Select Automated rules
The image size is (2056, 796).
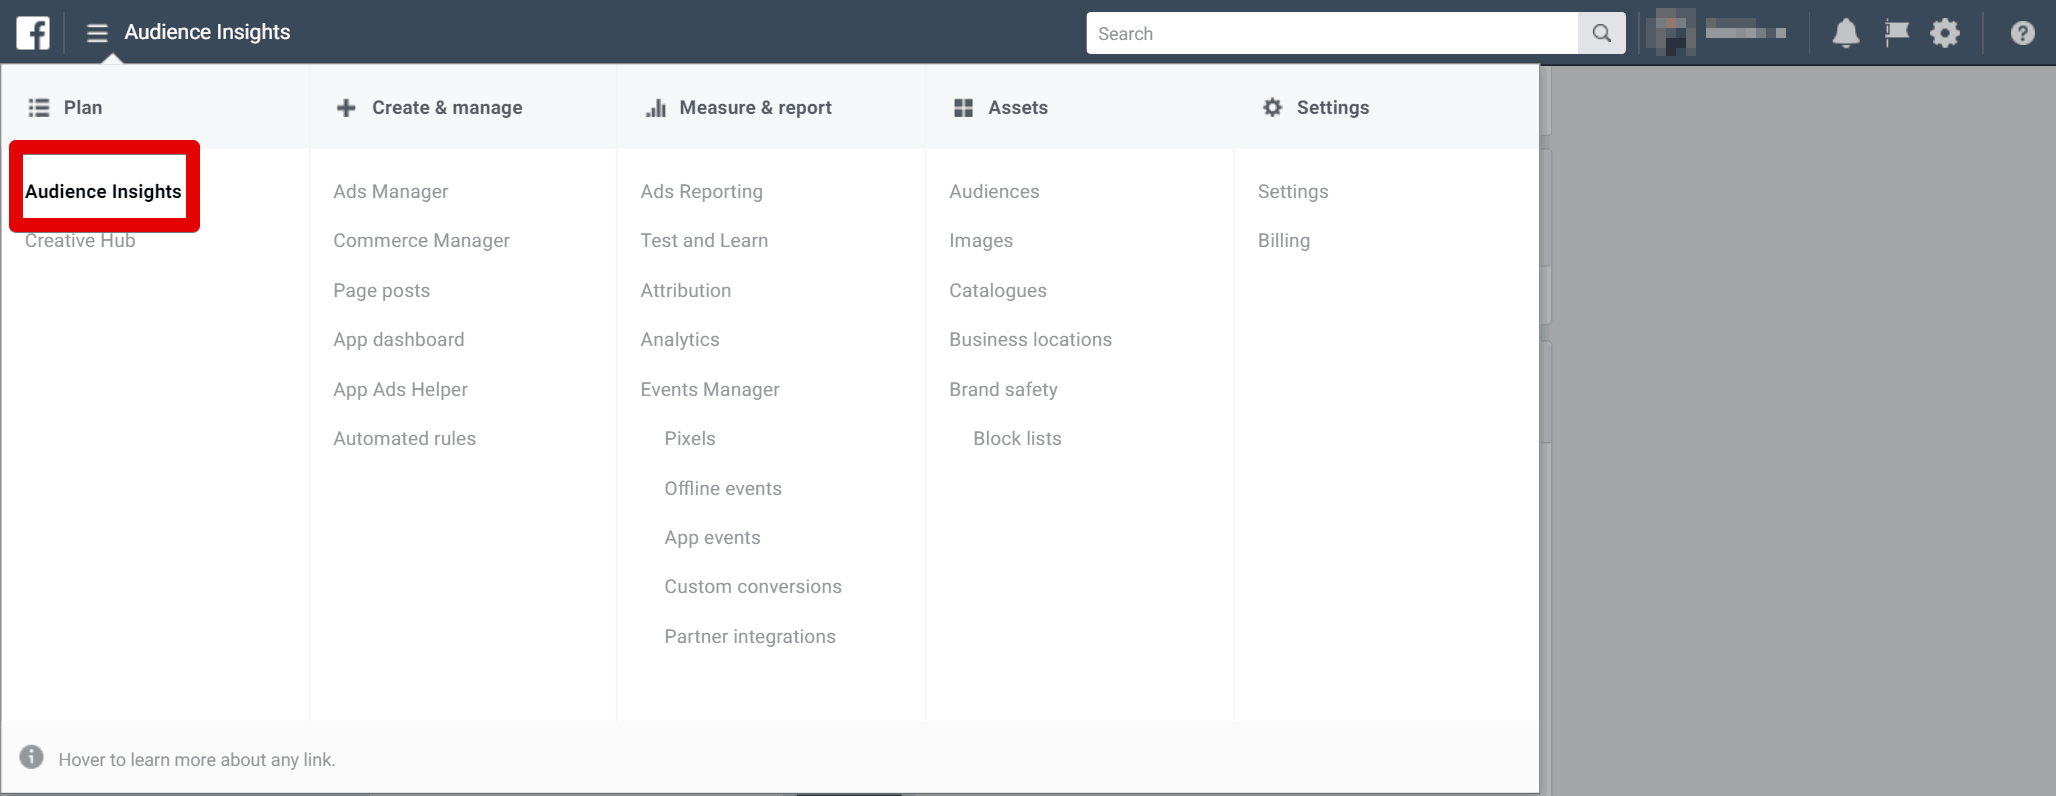tap(404, 438)
